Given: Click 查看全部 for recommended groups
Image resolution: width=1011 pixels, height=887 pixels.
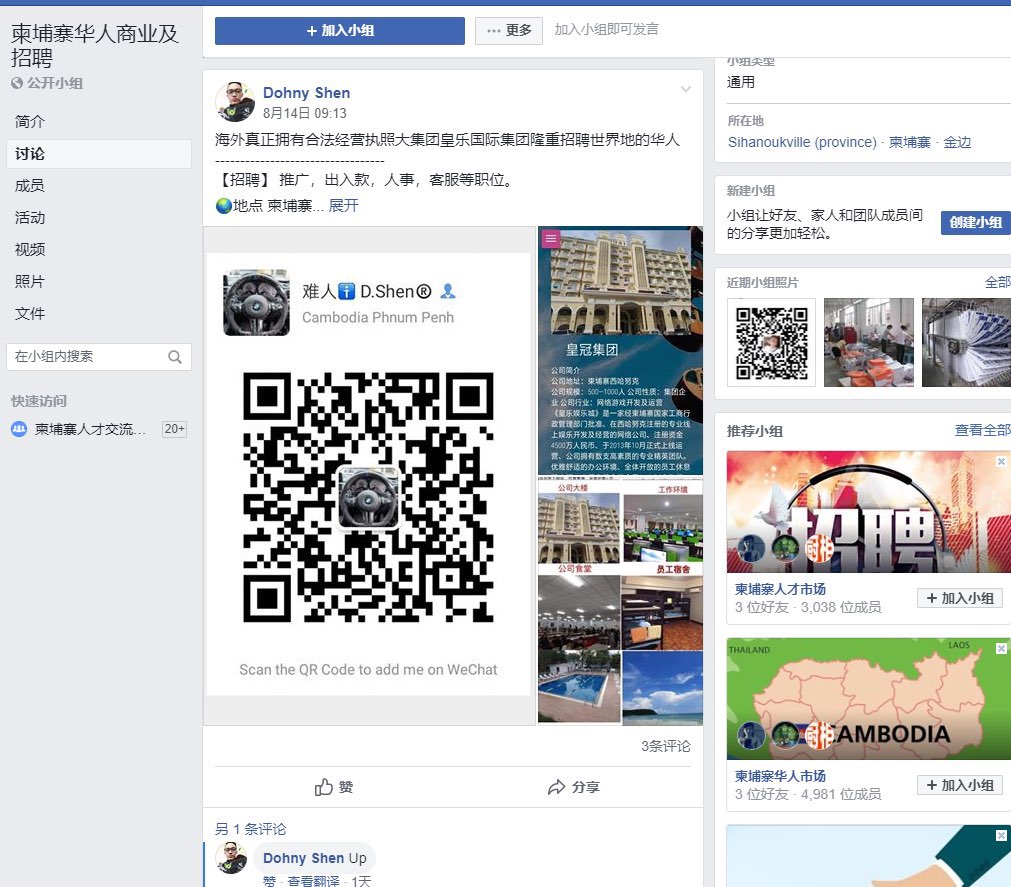Looking at the screenshot, I should 982,431.
